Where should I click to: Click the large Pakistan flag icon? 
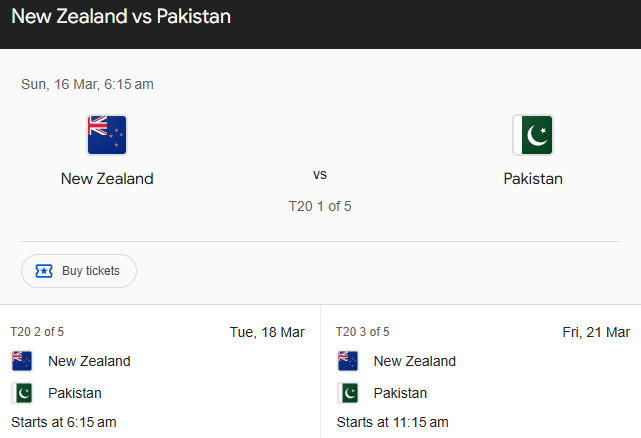pos(533,135)
